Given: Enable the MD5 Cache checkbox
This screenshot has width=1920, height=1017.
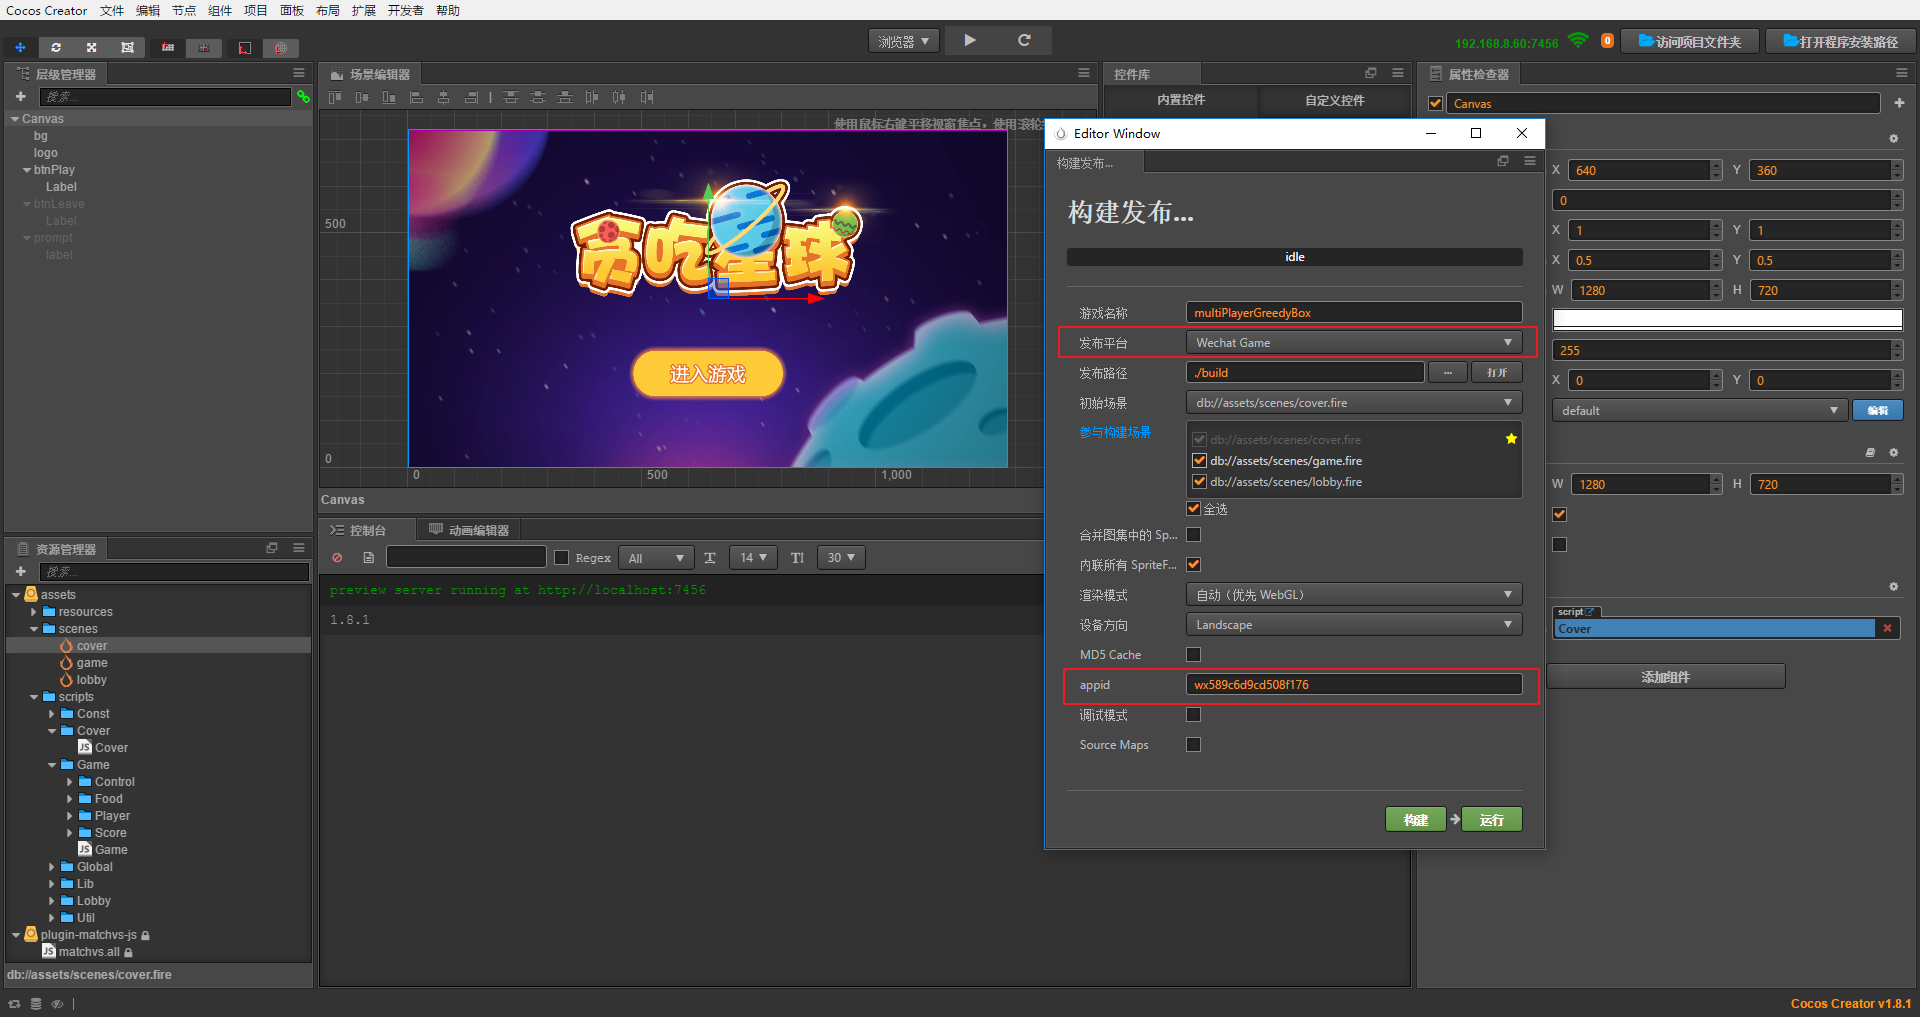Looking at the screenshot, I should pos(1193,654).
